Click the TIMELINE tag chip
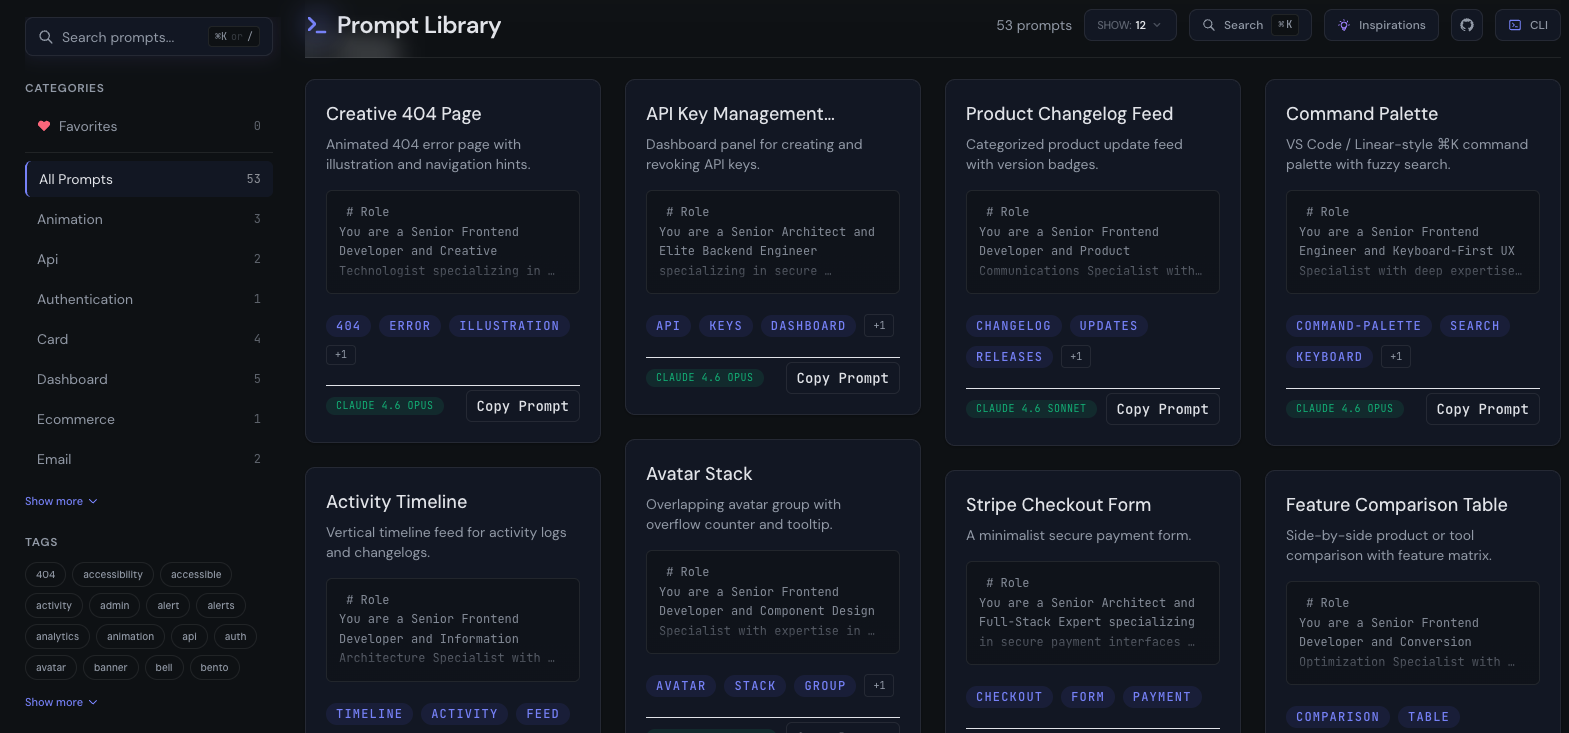This screenshot has width=1569, height=733. coord(369,714)
